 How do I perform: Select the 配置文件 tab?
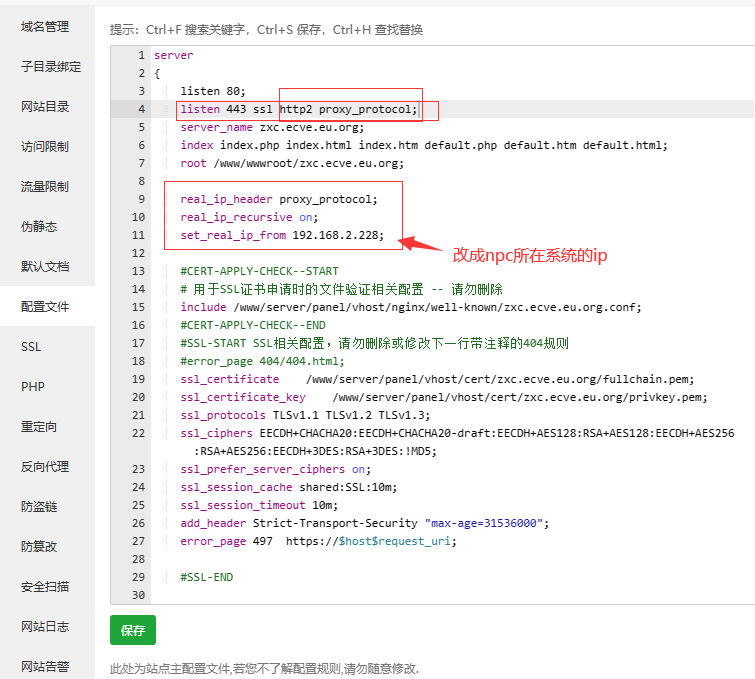coord(45,306)
